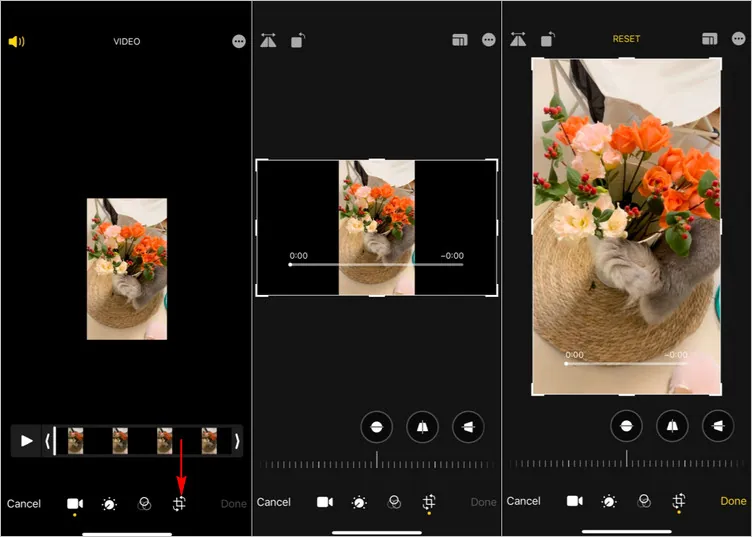Select the active Crop tab in the right screen
The image size is (752, 537).
[x=679, y=501]
